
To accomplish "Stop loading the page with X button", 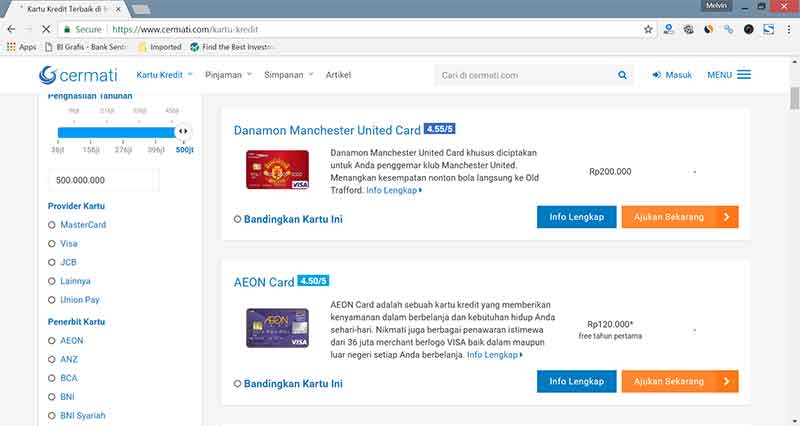I will (46, 30).
